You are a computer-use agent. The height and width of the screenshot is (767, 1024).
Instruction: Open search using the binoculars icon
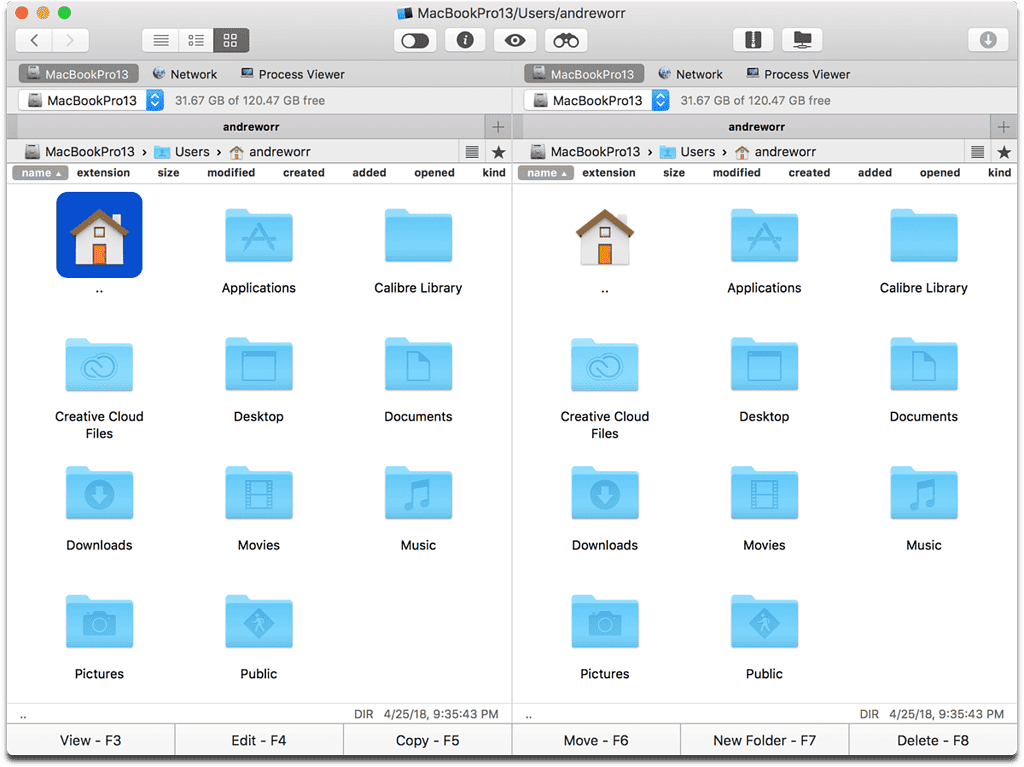(565, 40)
